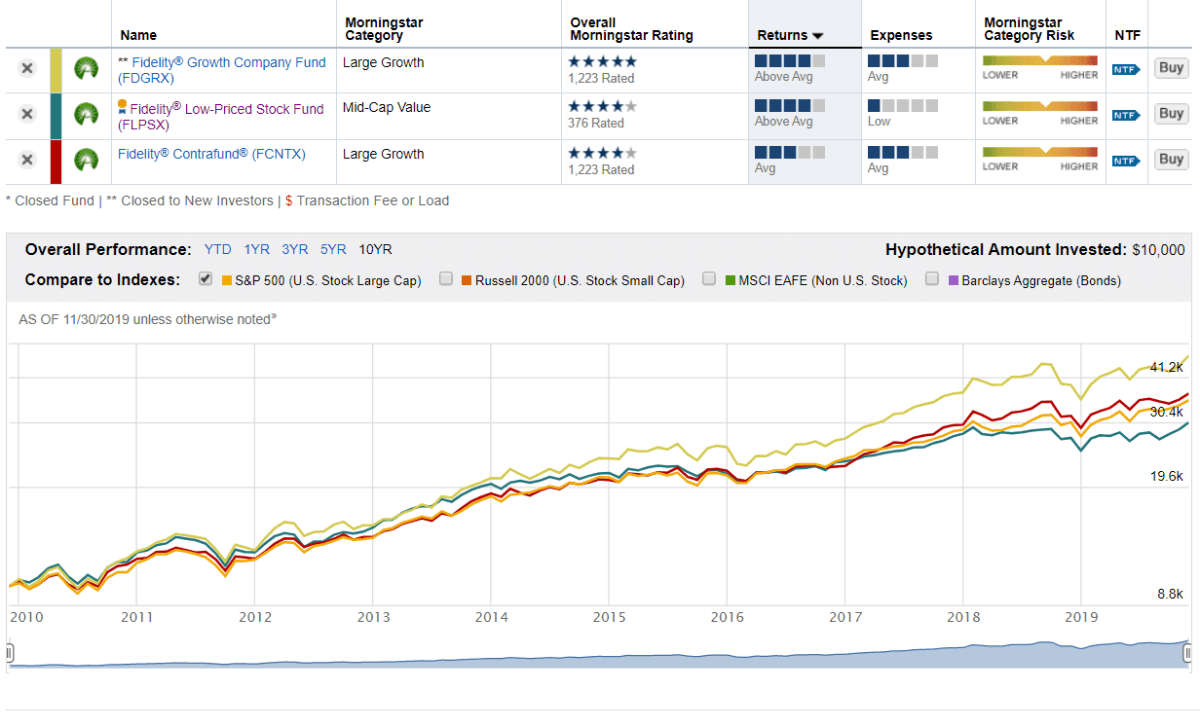Remove the Fidelity Low-Priced Stock Fund row

[x=27, y=114]
